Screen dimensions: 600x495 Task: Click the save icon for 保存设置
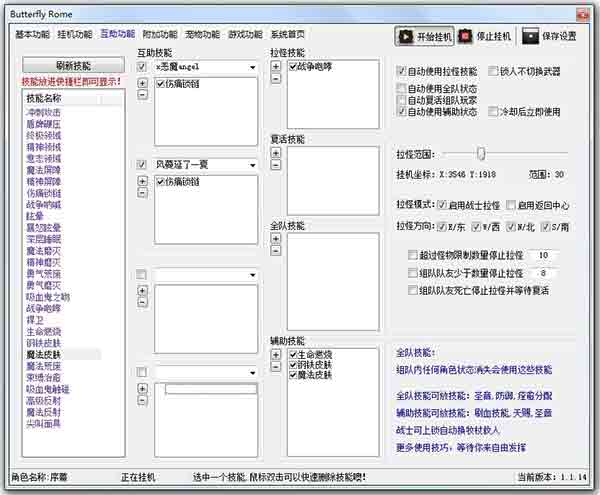coord(531,35)
